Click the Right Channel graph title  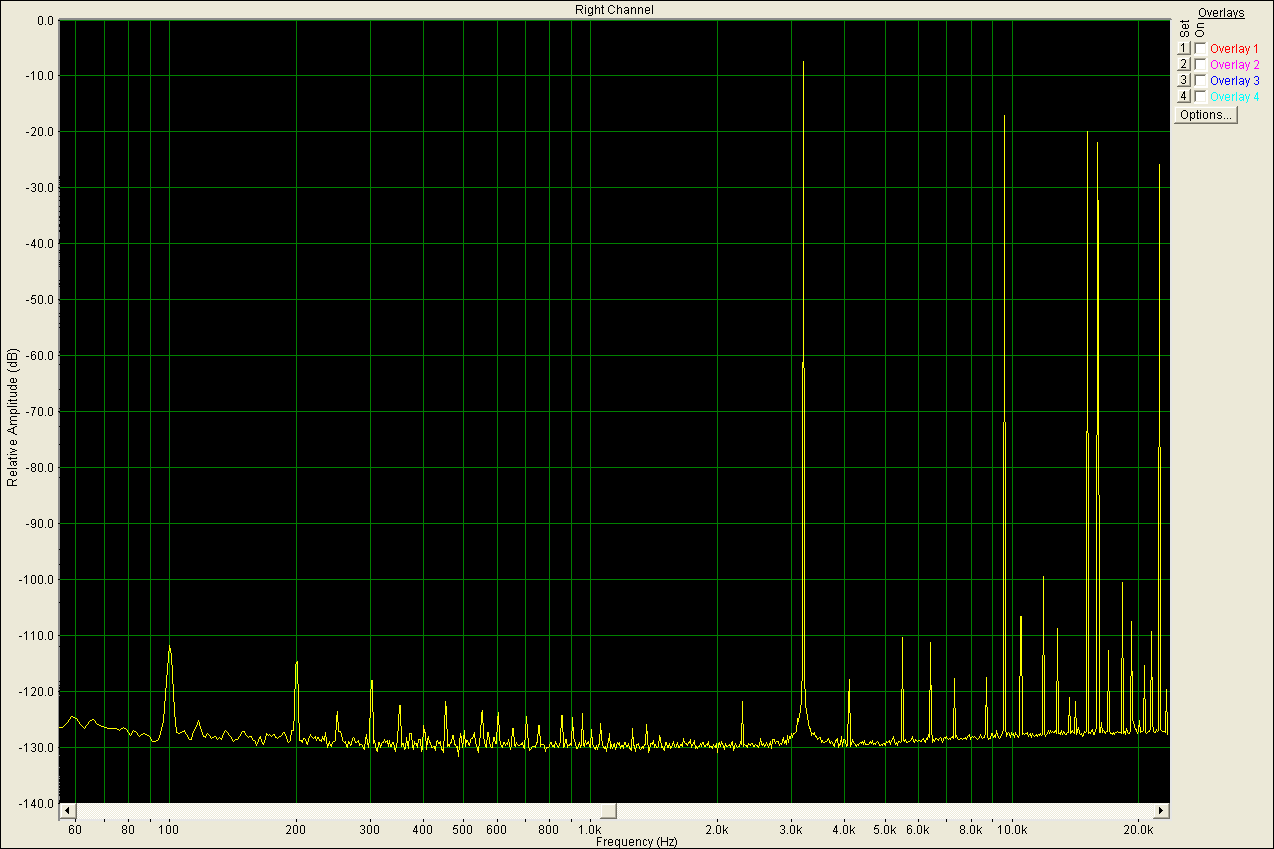614,9
